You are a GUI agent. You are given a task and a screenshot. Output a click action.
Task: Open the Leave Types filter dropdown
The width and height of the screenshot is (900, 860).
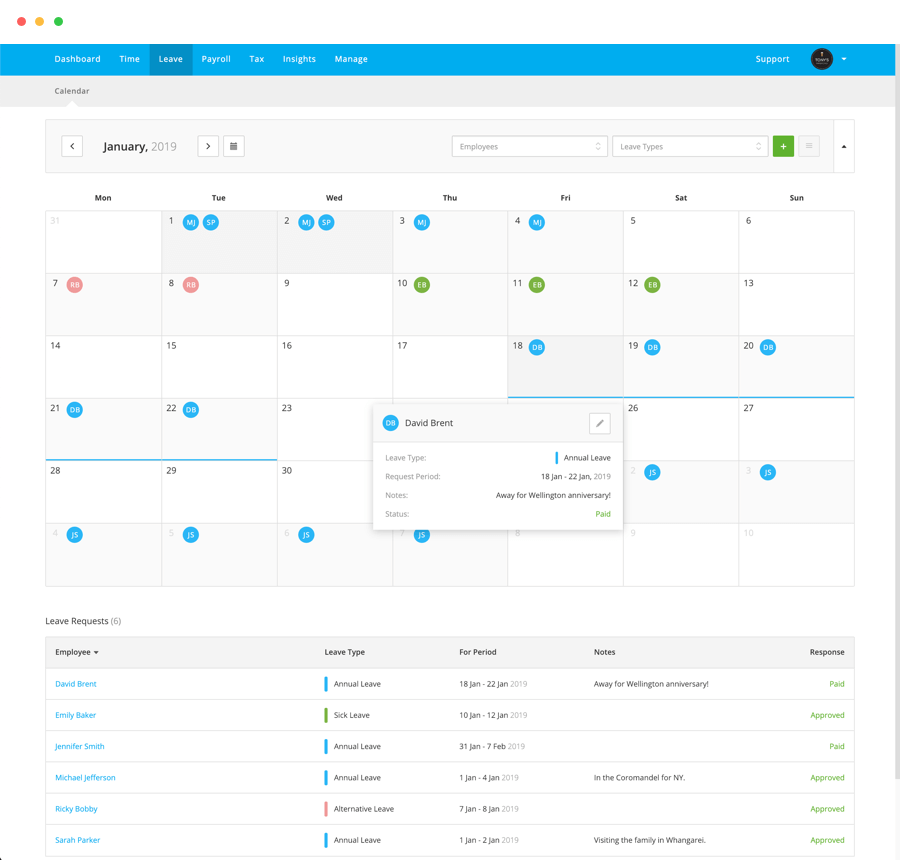690,146
